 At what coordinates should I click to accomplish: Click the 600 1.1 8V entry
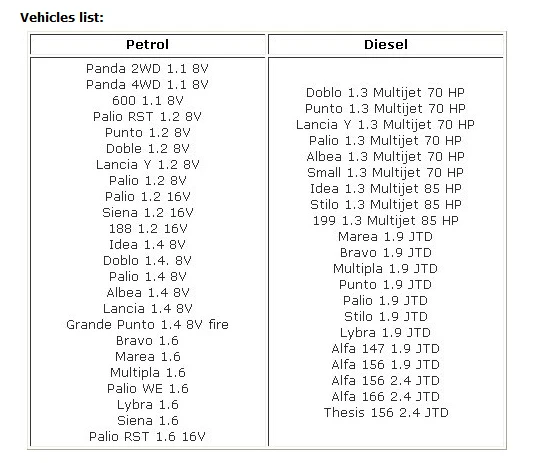click(x=147, y=100)
